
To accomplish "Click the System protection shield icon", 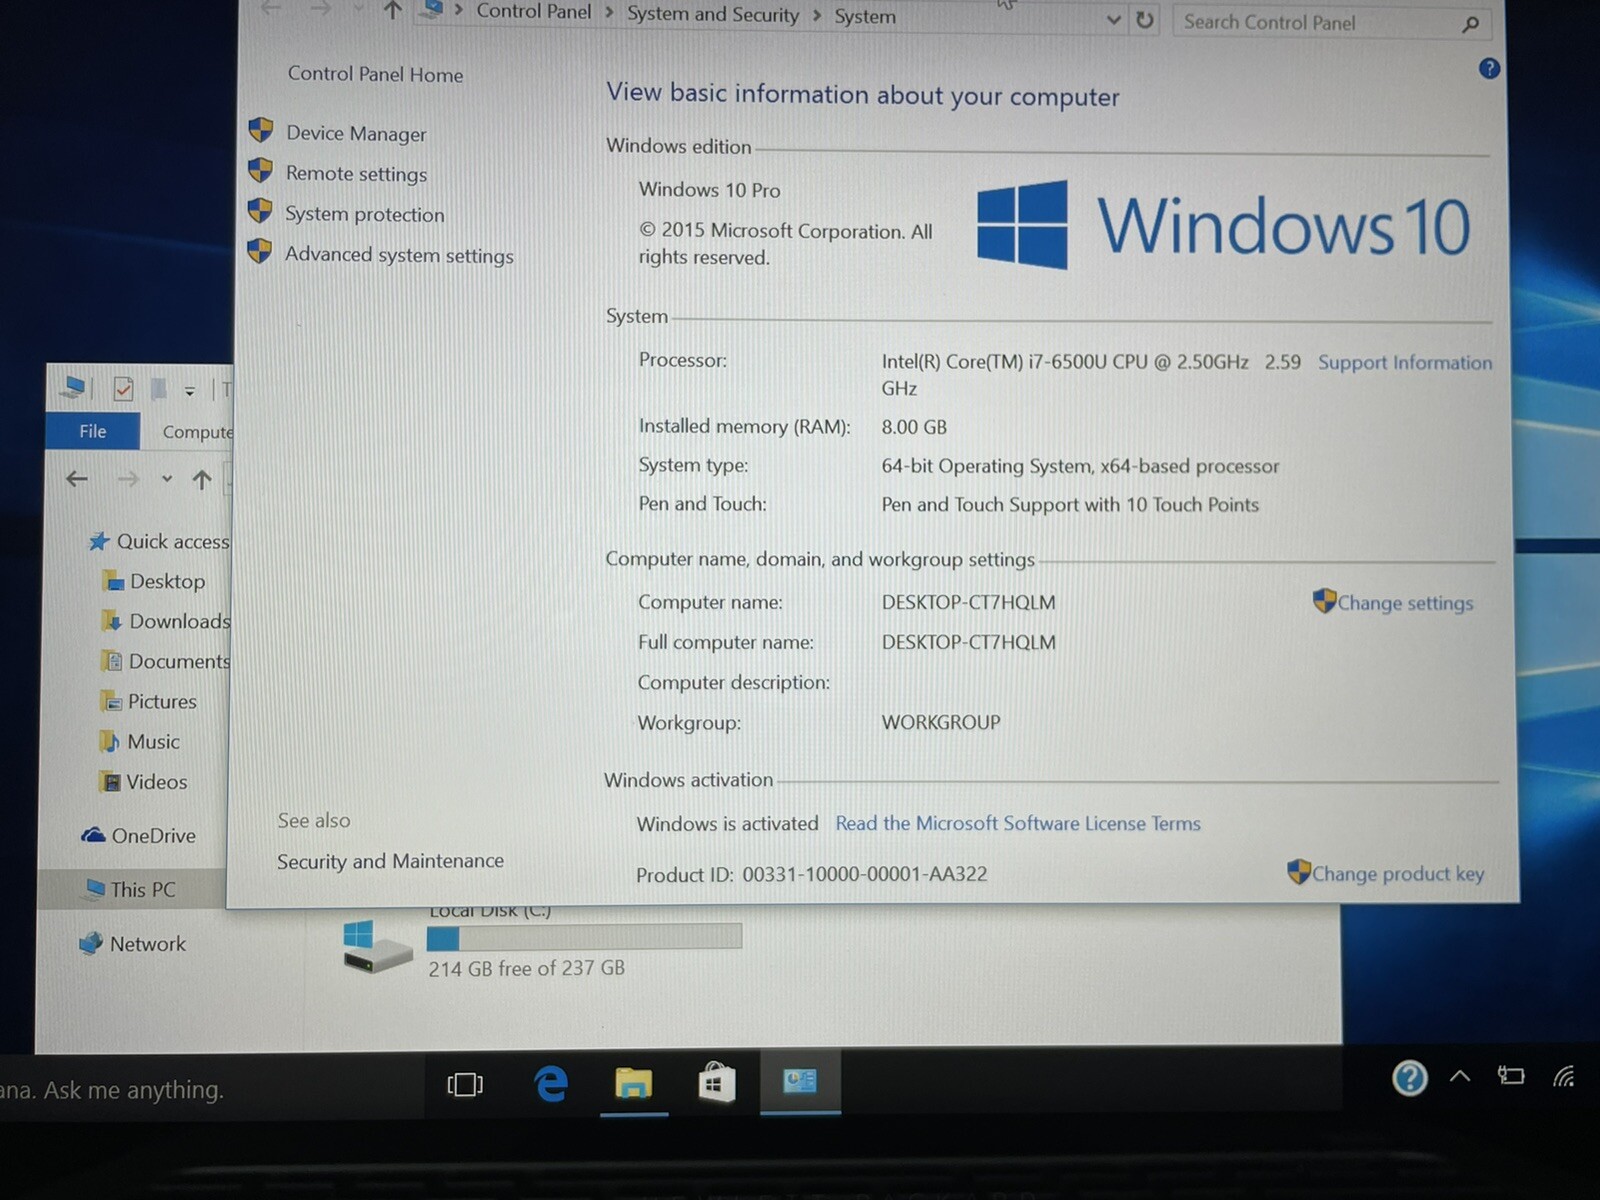I will click(x=260, y=210).
